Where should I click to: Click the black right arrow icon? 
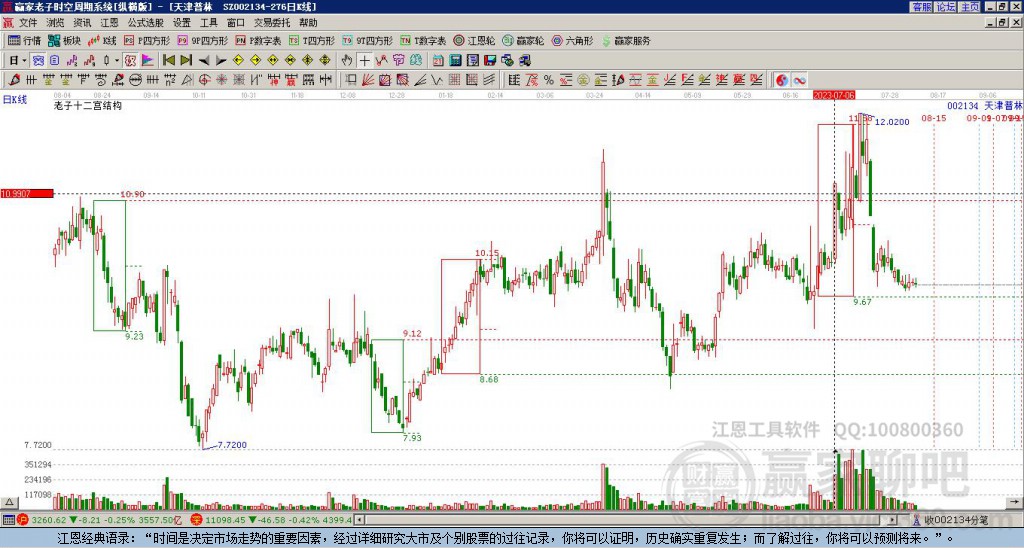tap(221, 61)
